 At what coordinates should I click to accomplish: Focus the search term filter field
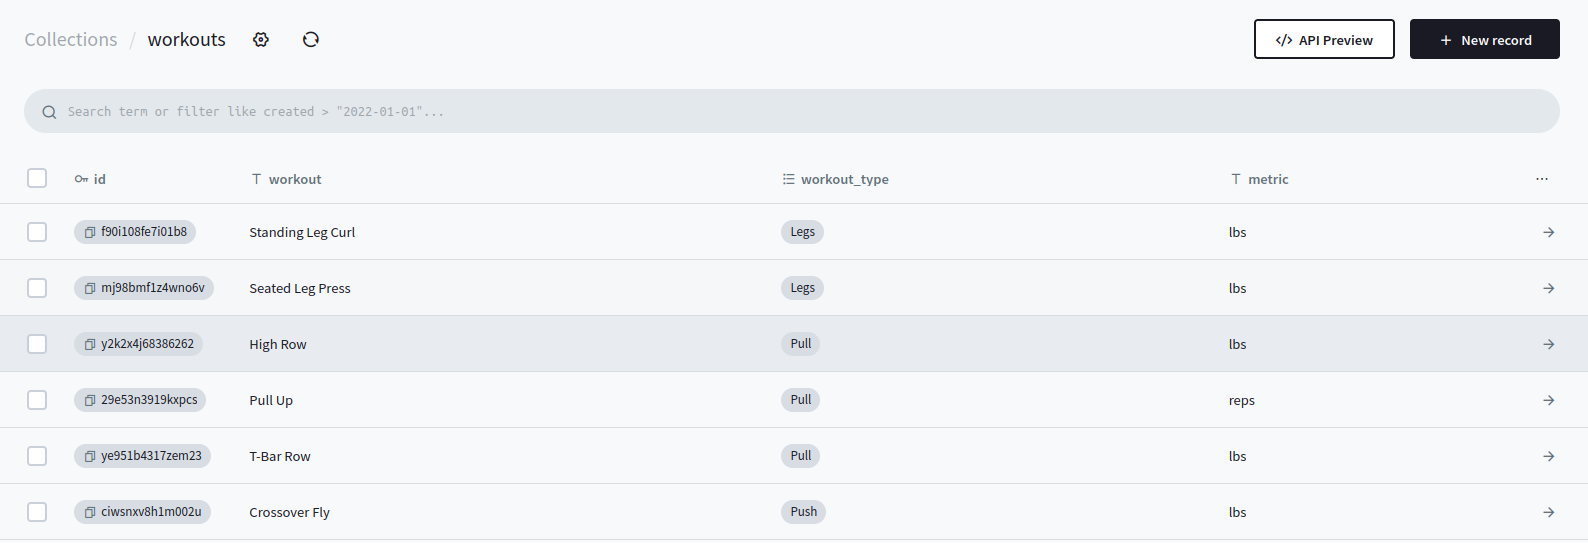click(790, 111)
